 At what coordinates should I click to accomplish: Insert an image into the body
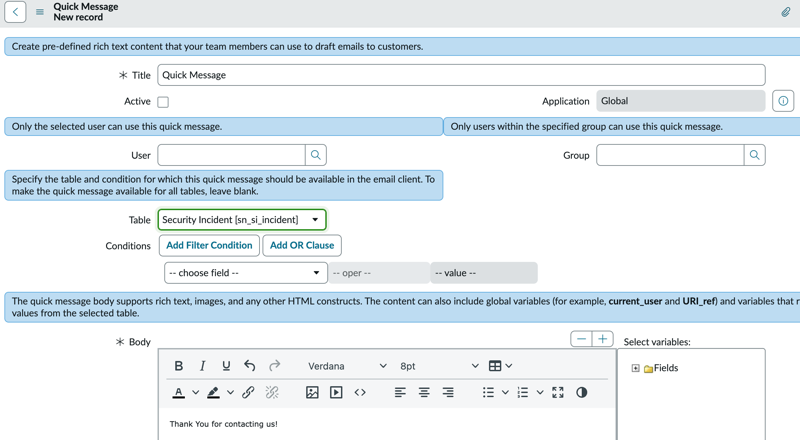[x=312, y=393]
